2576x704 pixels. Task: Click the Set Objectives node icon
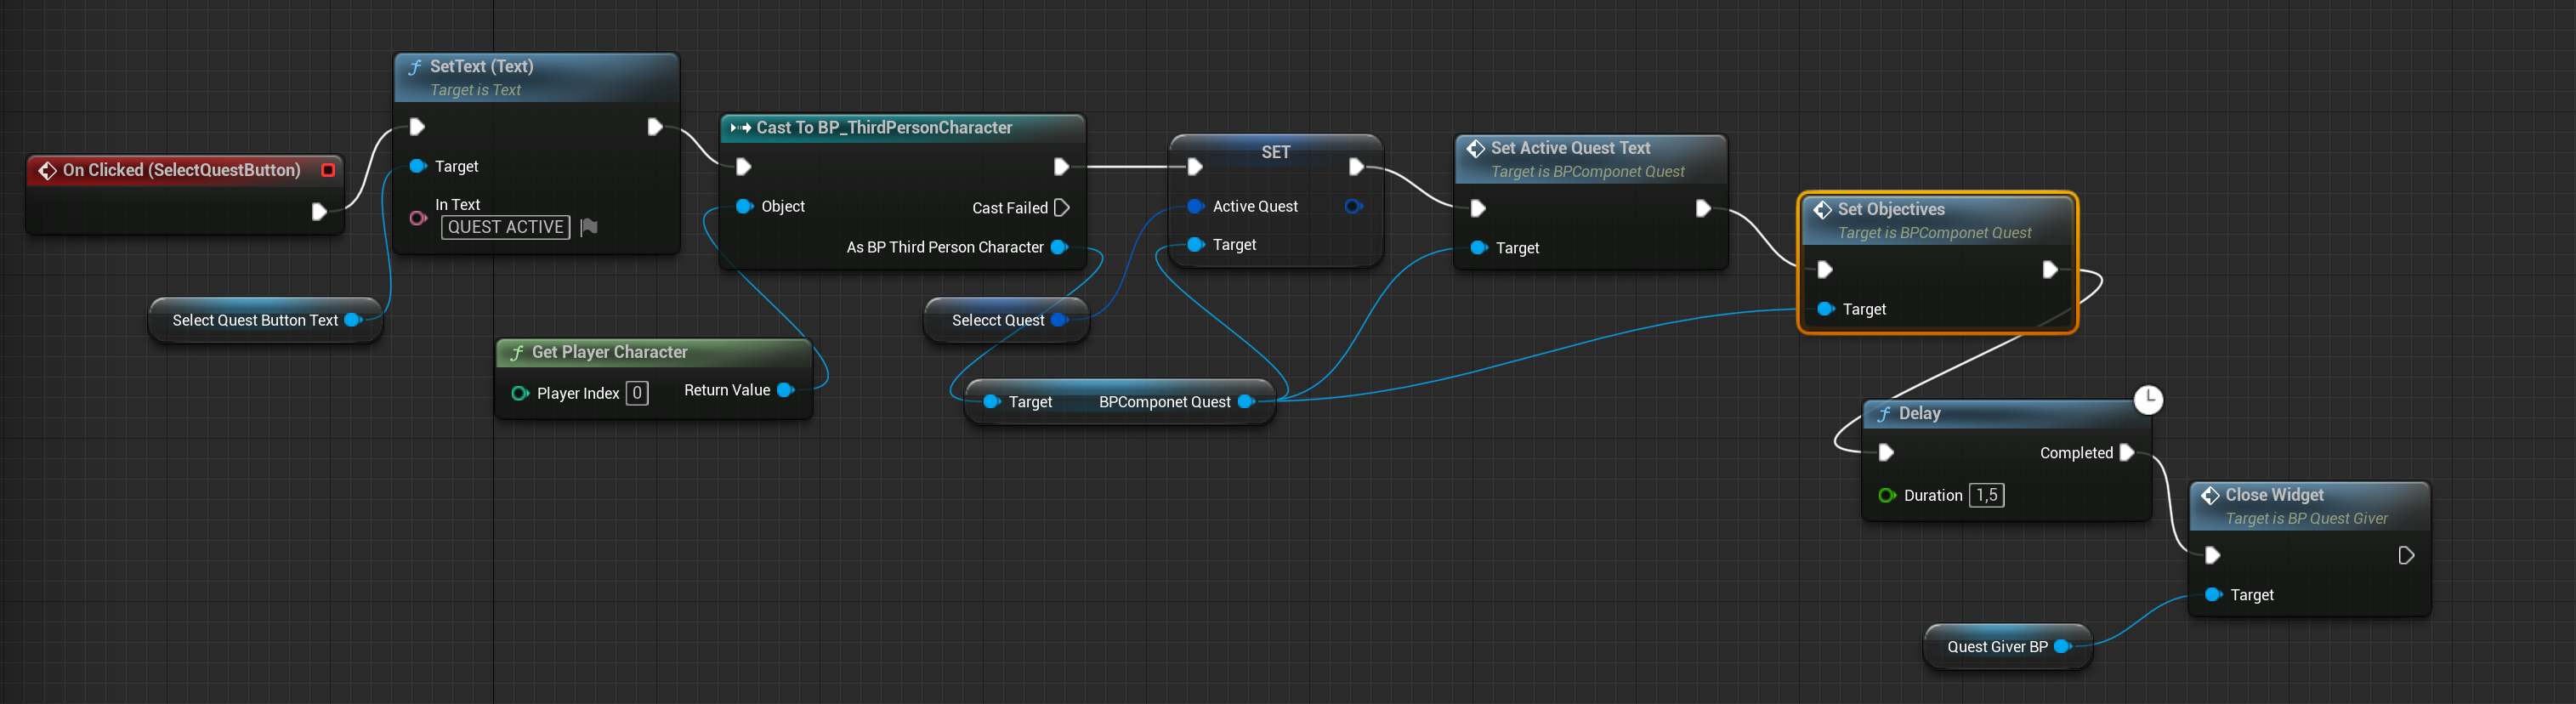tap(1822, 210)
